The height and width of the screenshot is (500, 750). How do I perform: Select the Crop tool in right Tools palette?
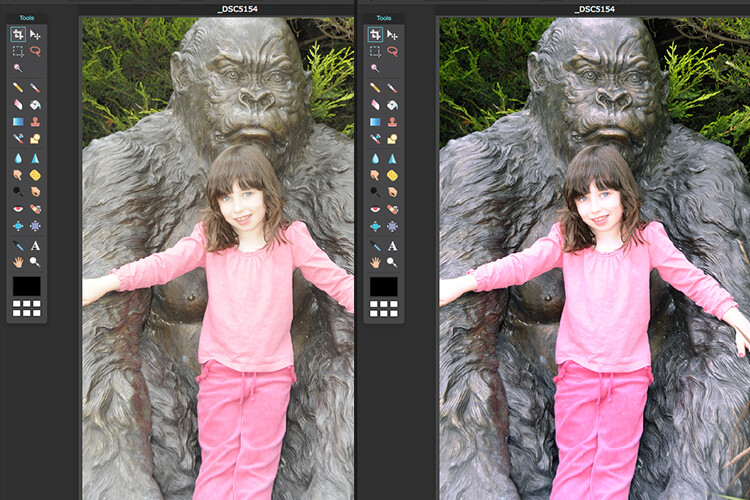click(375, 34)
